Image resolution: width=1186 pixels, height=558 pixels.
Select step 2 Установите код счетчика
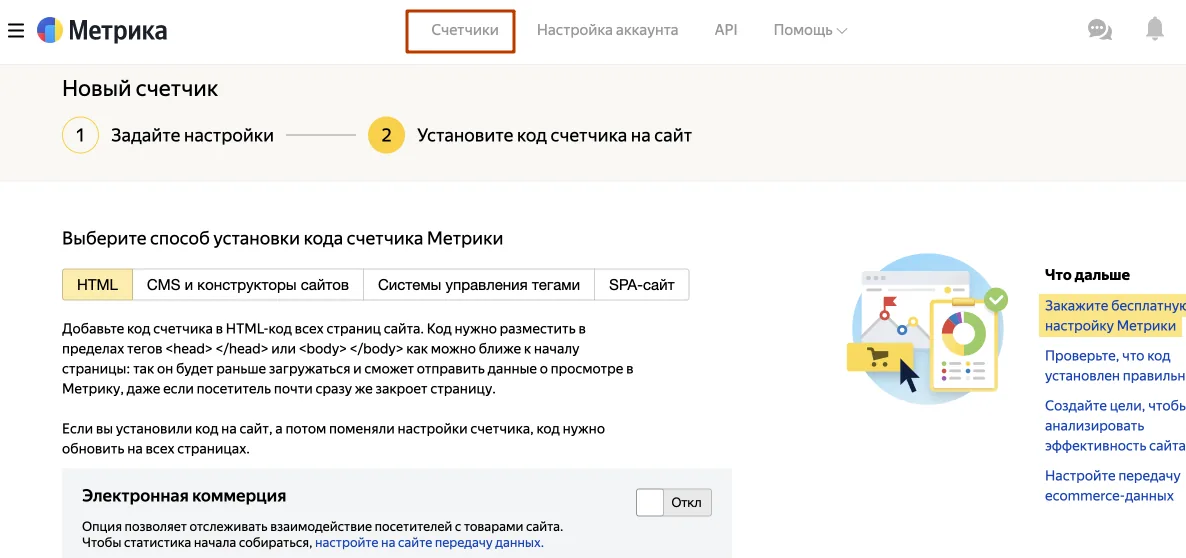tap(529, 136)
